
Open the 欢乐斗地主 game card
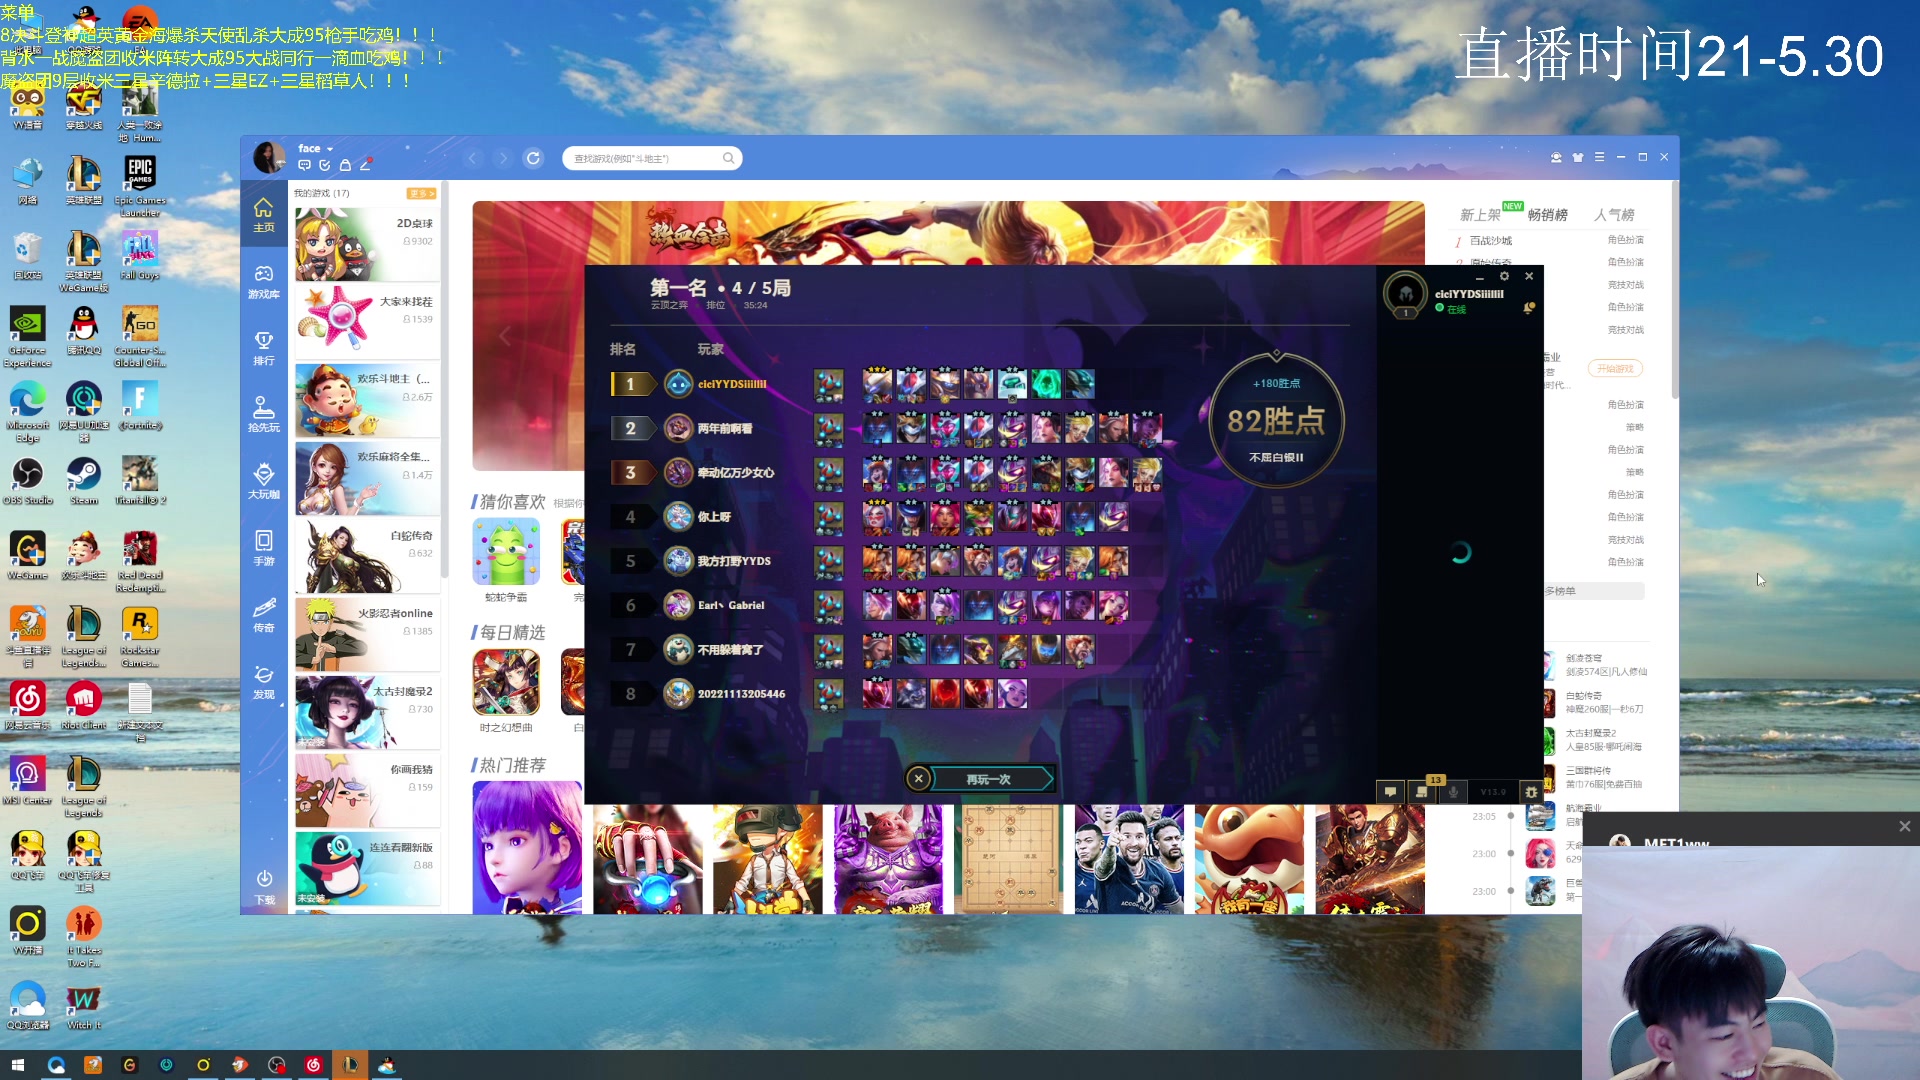[x=367, y=399]
